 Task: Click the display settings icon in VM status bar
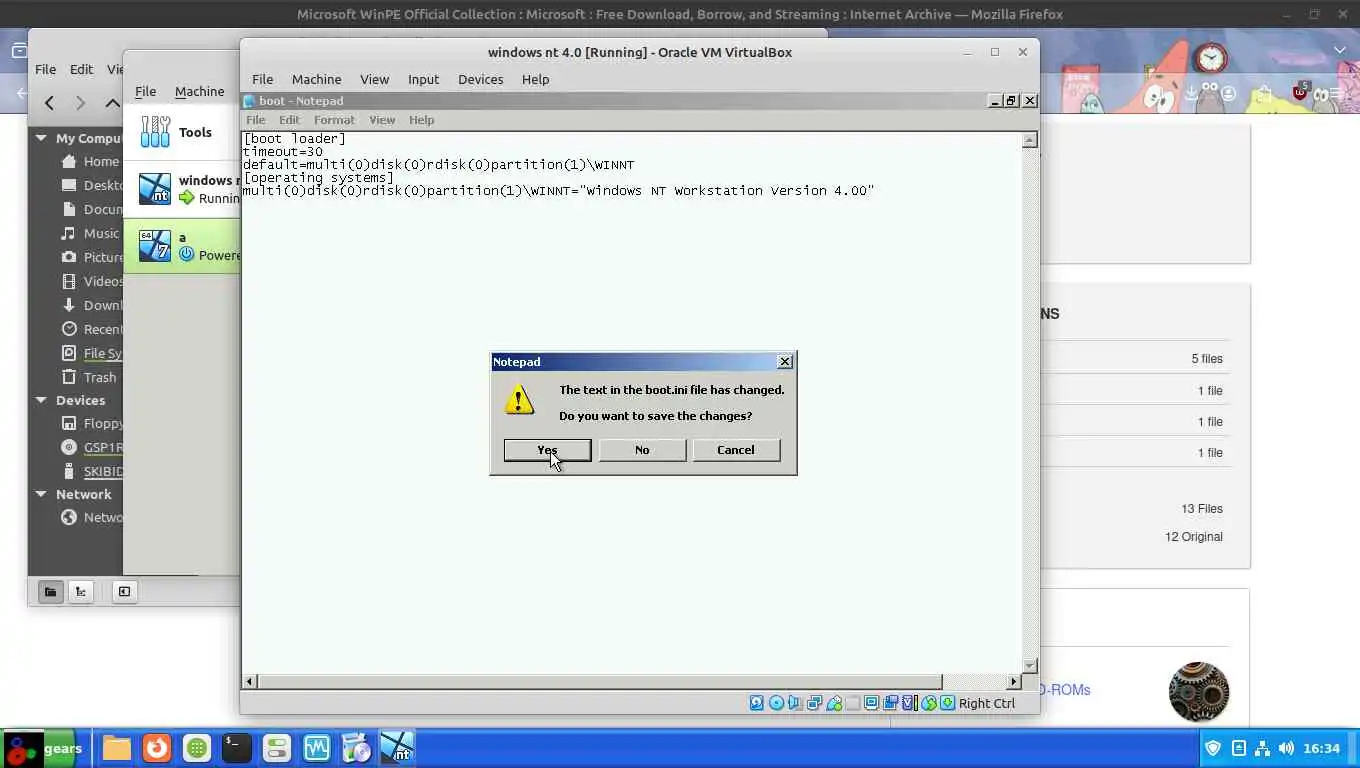(871, 703)
